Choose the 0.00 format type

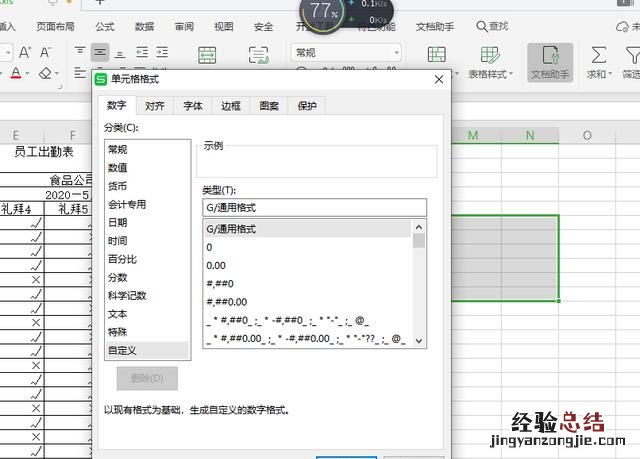pyautogui.click(x=215, y=265)
